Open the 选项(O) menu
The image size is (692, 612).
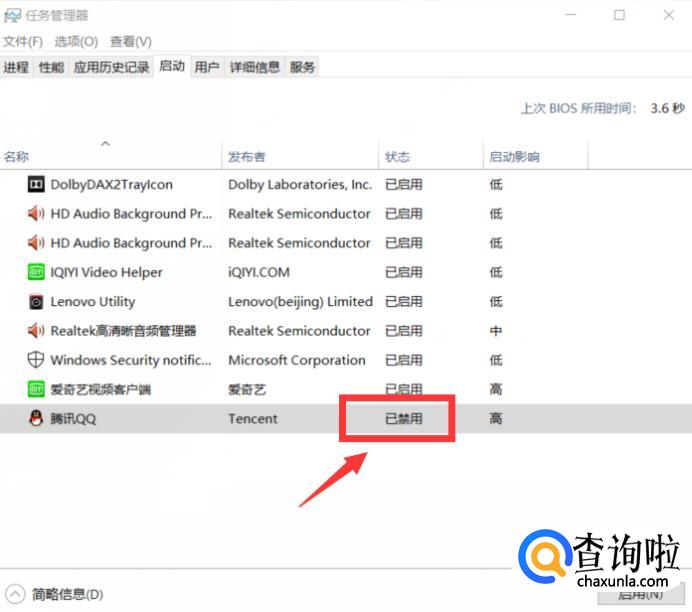click(x=76, y=41)
